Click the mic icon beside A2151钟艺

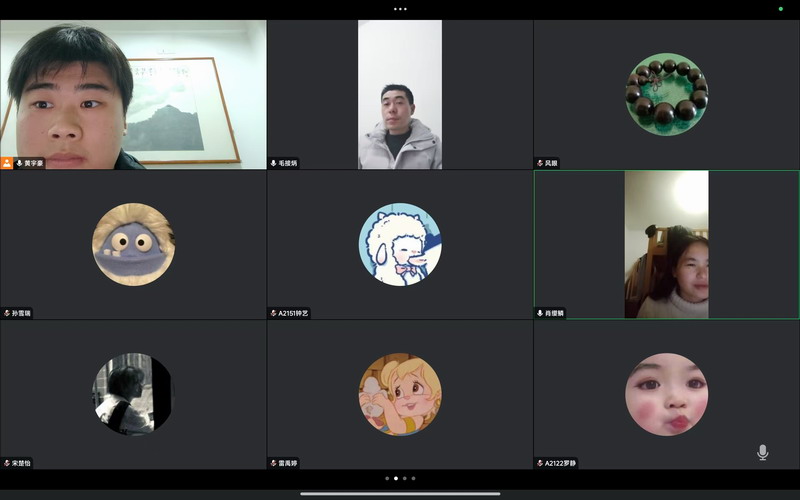click(x=274, y=313)
